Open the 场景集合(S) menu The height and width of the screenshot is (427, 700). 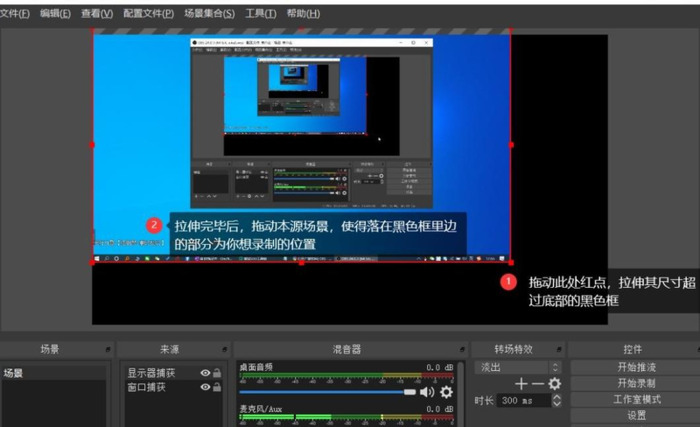point(209,13)
